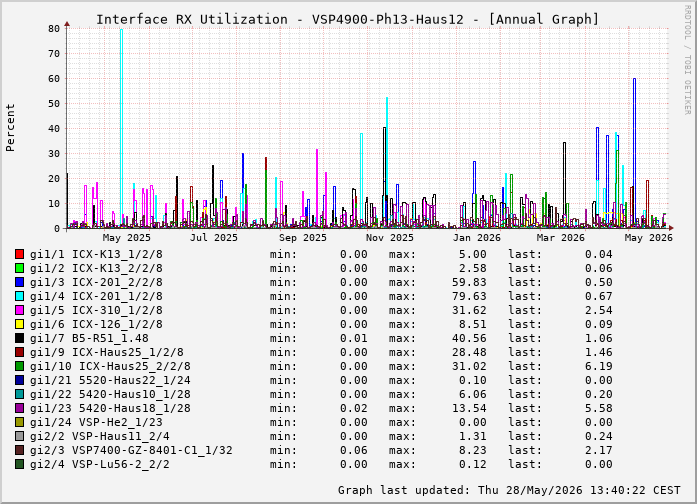
Task: Click the label gi2/3 VSP7400-GZ-8401-C1_1/32
Action: click(x=131, y=450)
